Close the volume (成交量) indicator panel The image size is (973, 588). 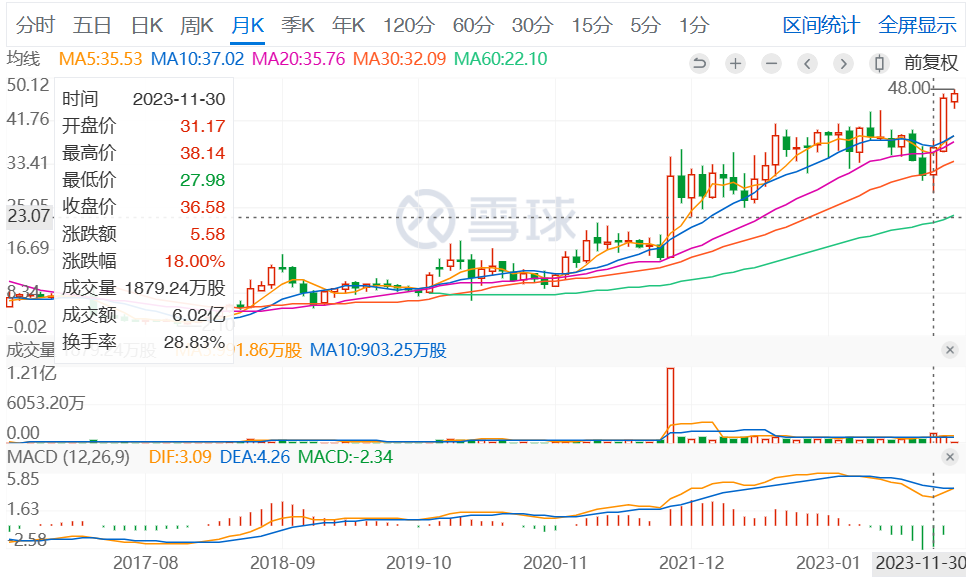[949, 350]
